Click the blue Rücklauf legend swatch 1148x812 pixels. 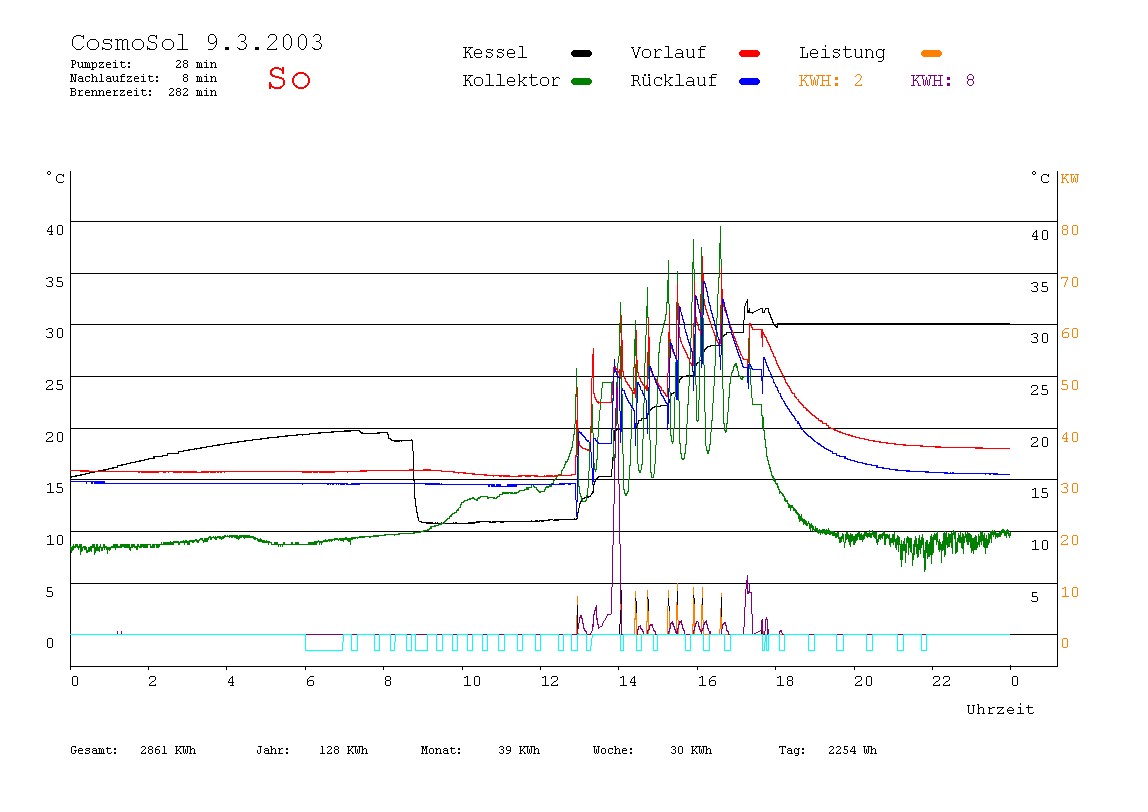750,81
